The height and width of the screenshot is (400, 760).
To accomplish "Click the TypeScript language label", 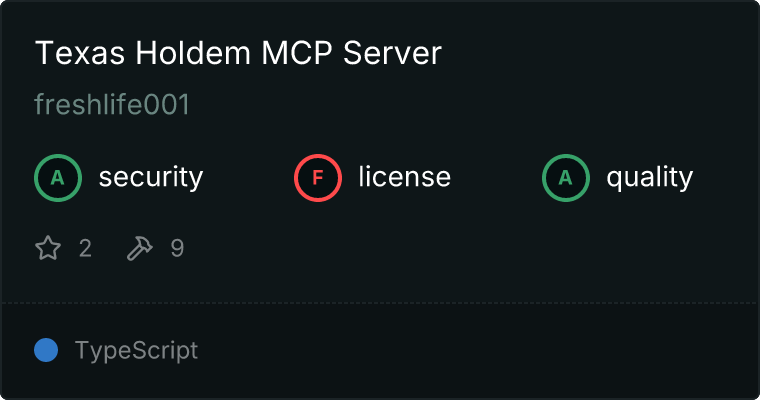I will point(136,350).
